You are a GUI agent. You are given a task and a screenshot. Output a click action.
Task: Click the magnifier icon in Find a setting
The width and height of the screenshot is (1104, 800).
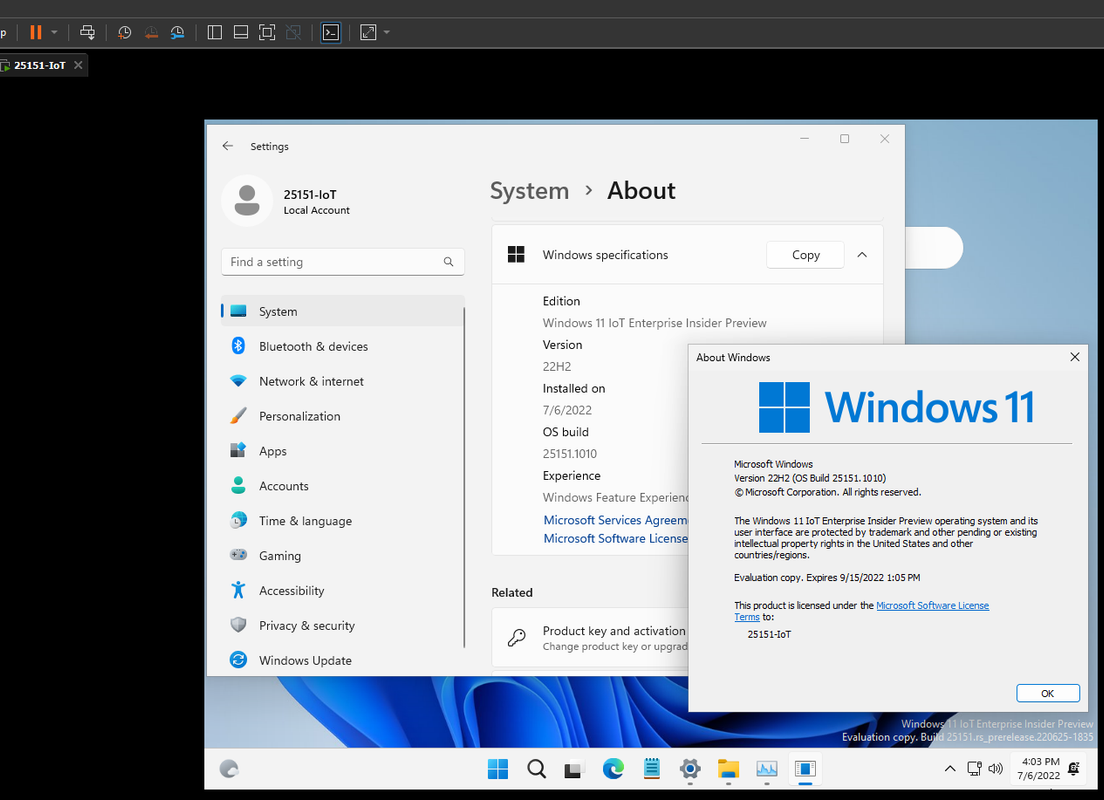point(448,262)
